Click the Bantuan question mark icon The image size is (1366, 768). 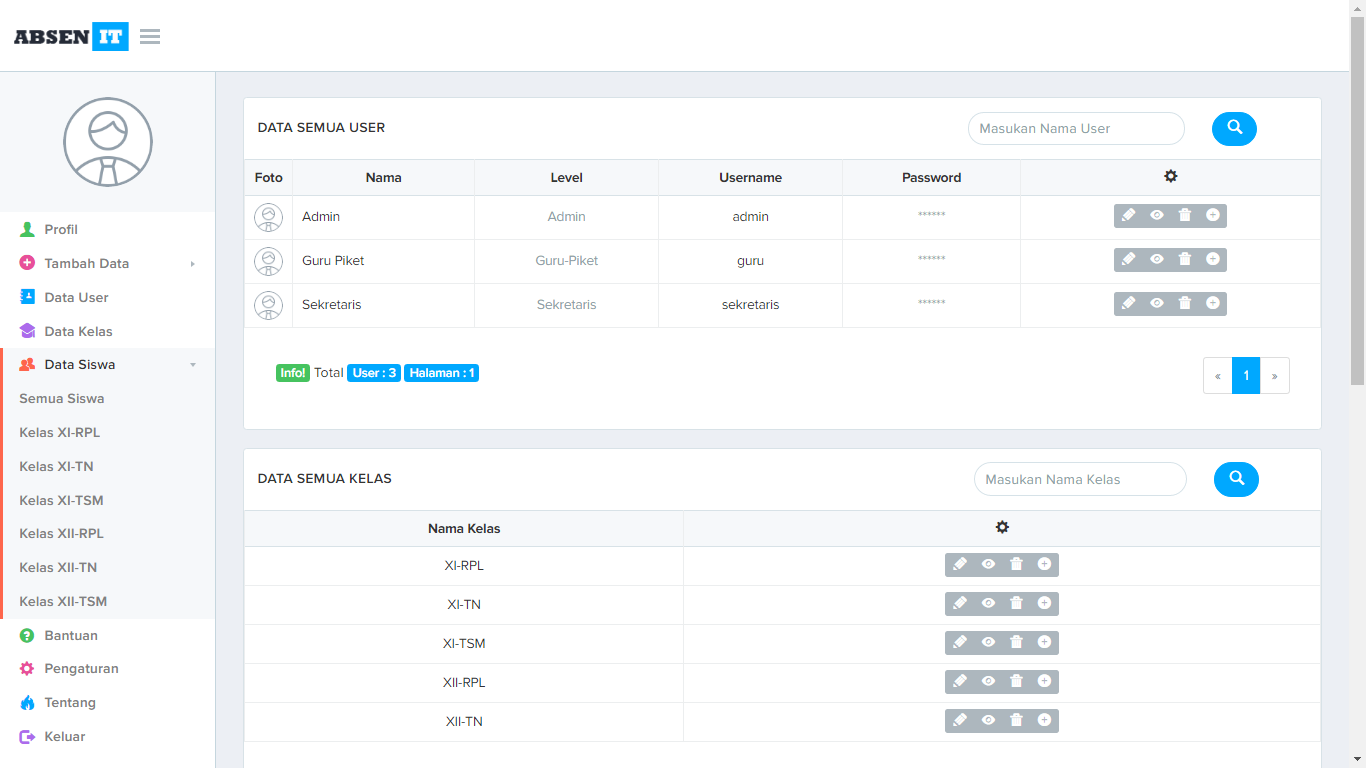(27, 635)
